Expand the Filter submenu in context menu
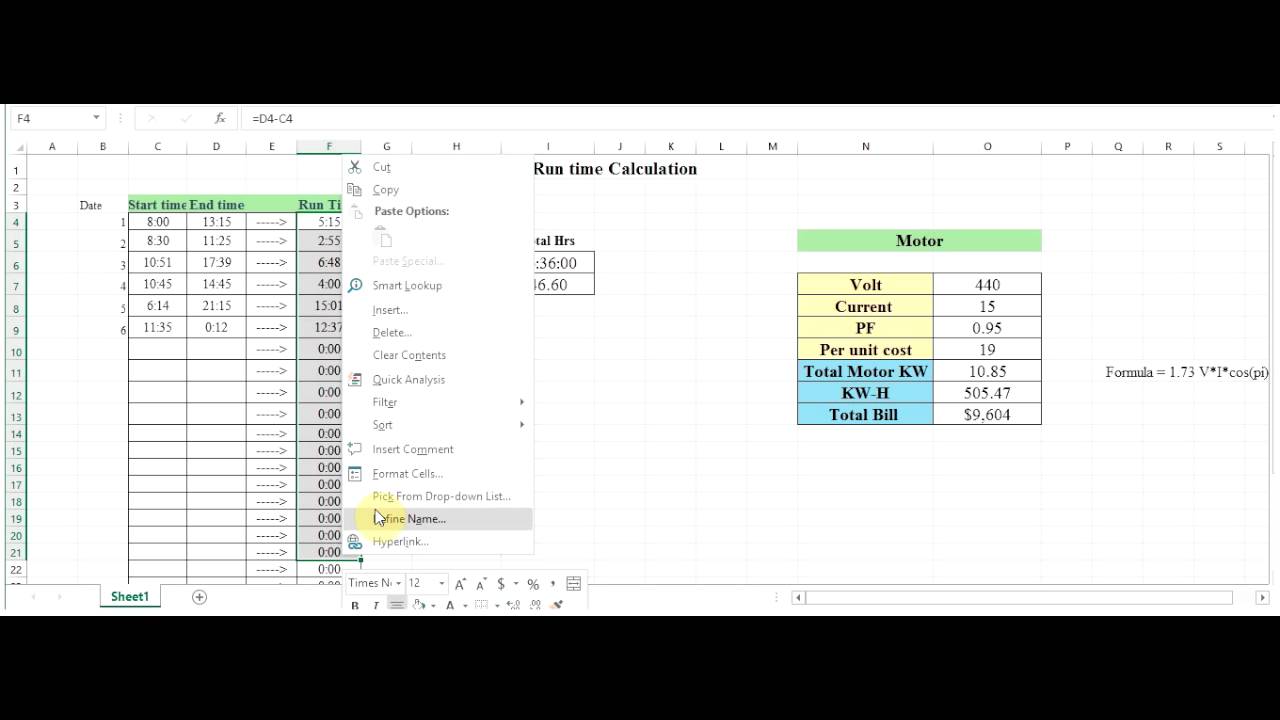1280x720 pixels. 521,402
